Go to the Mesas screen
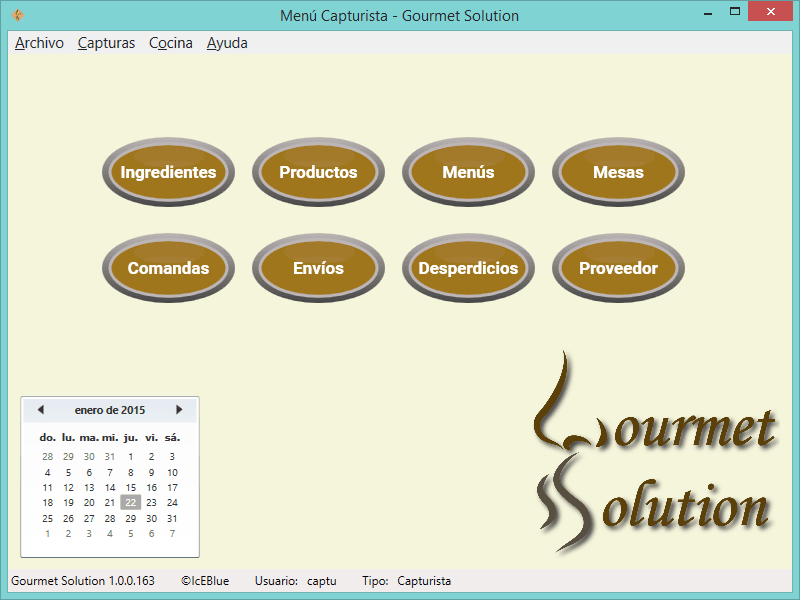The image size is (800, 600). [x=618, y=172]
